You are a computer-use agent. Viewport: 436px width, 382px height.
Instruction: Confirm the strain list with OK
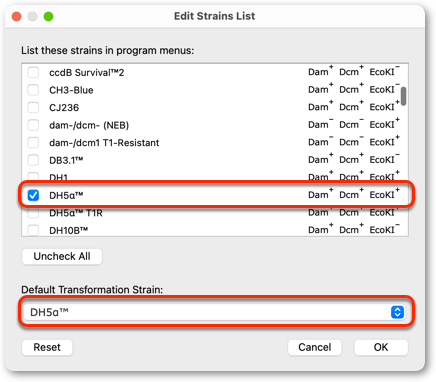(381, 347)
